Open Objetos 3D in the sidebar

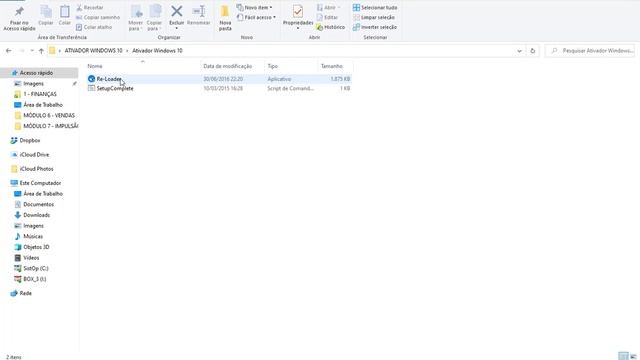(36, 247)
